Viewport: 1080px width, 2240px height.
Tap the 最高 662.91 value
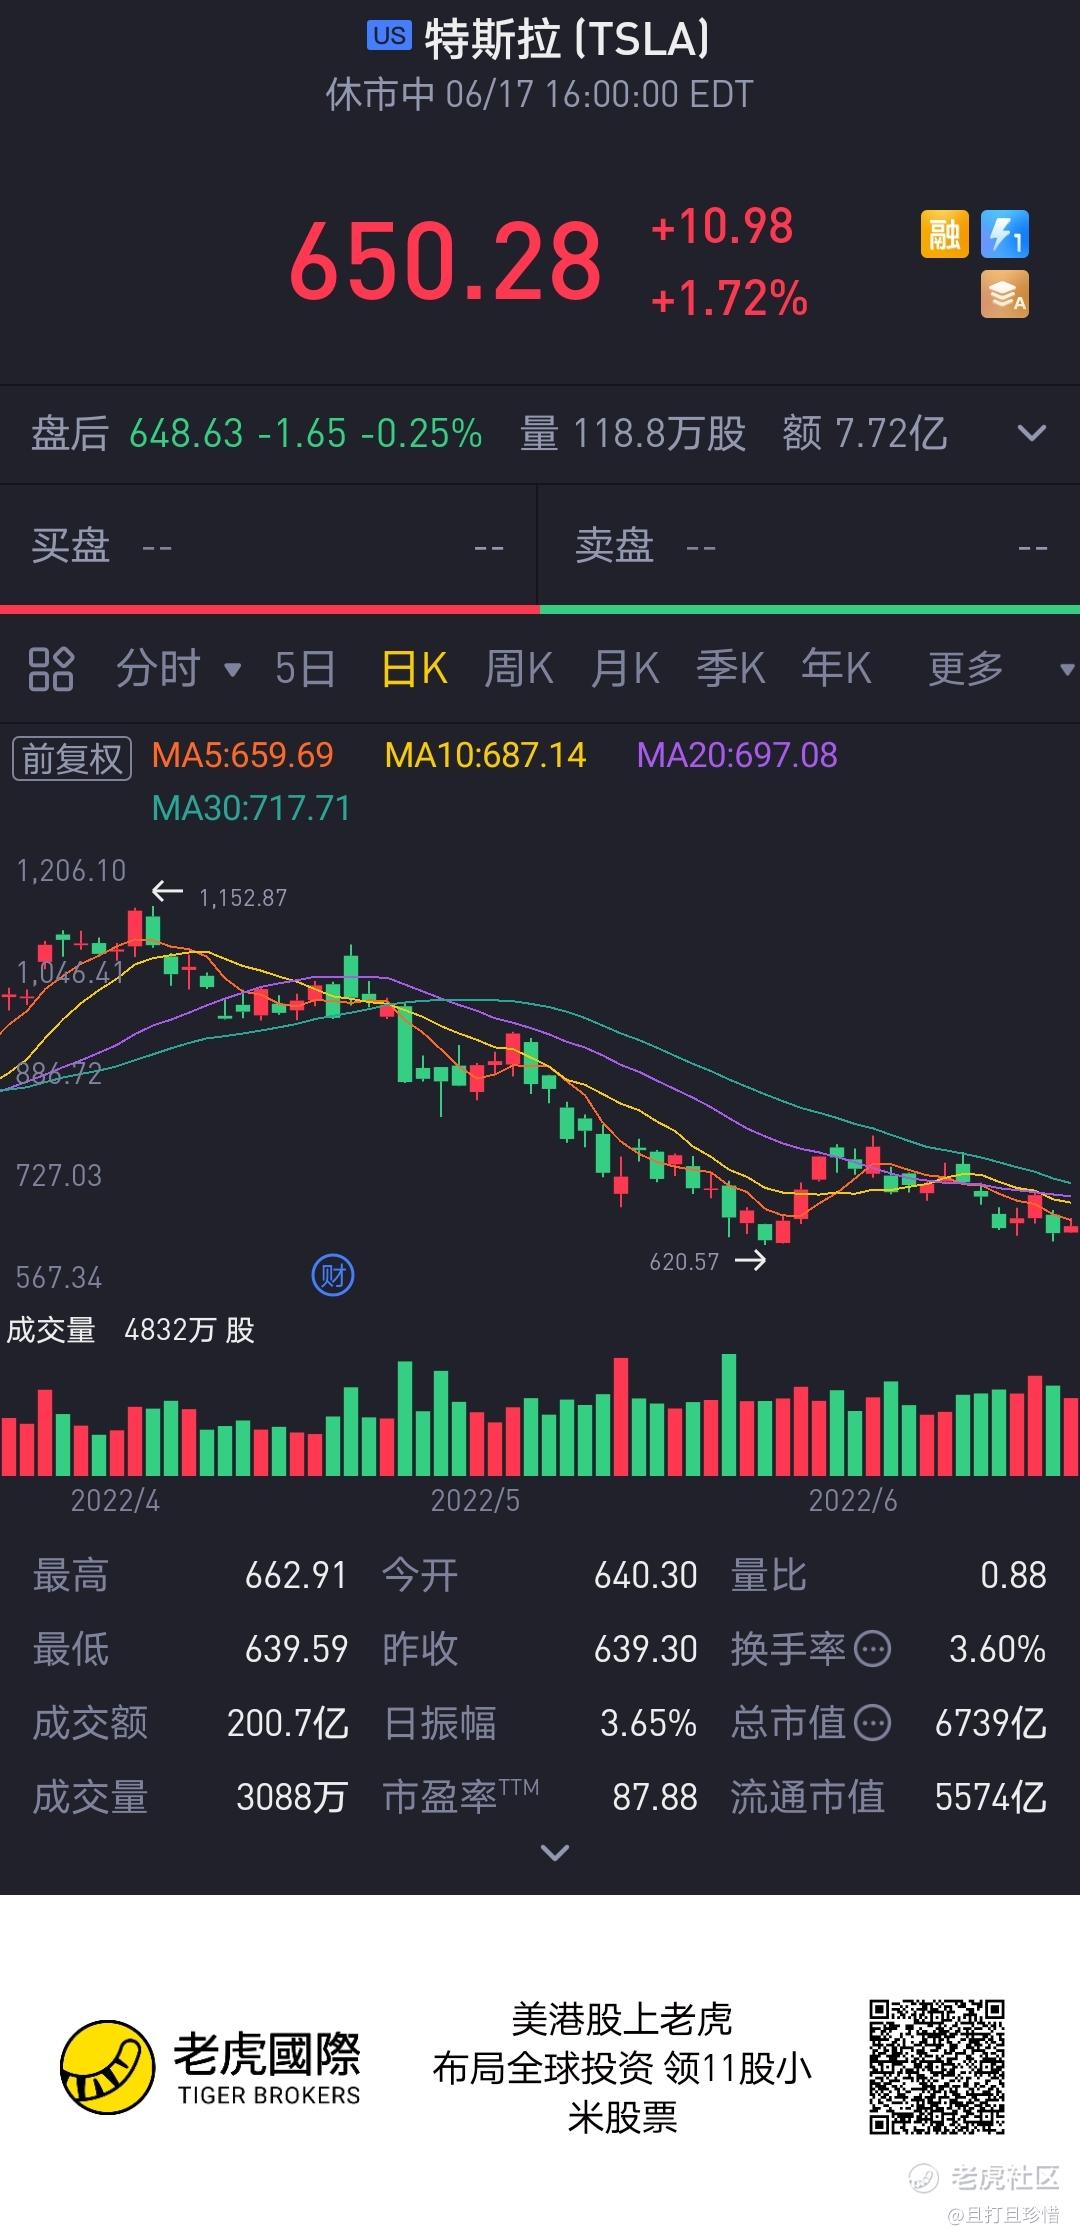[296, 1576]
